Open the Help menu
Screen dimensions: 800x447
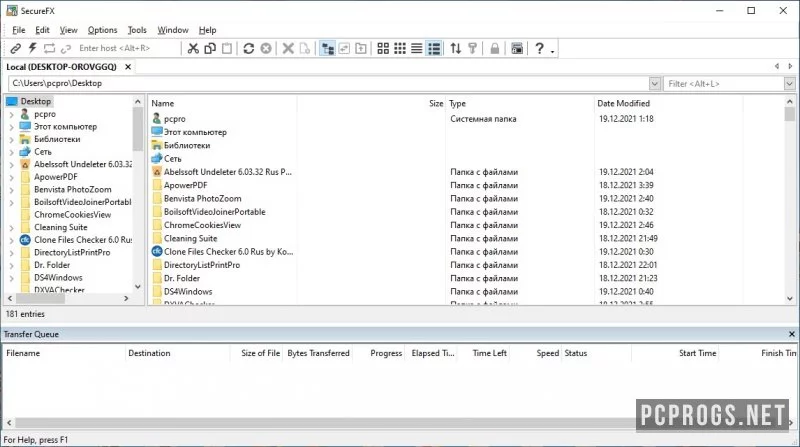pyautogui.click(x=207, y=30)
